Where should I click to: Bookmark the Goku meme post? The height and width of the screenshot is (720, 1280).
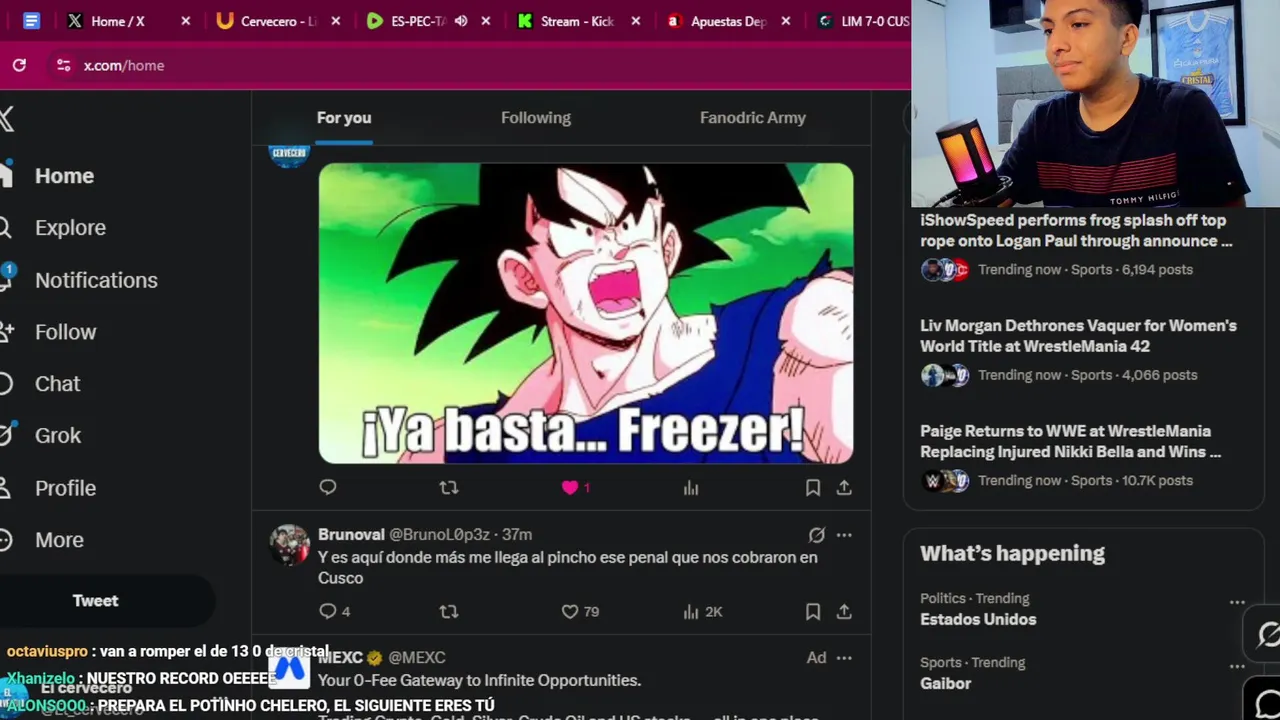[x=813, y=488]
